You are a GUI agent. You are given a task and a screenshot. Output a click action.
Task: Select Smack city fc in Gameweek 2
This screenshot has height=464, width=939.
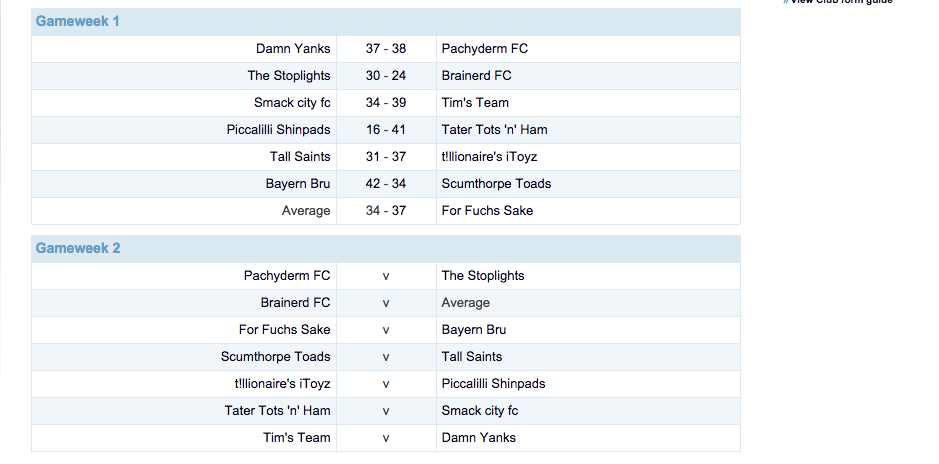click(x=480, y=411)
